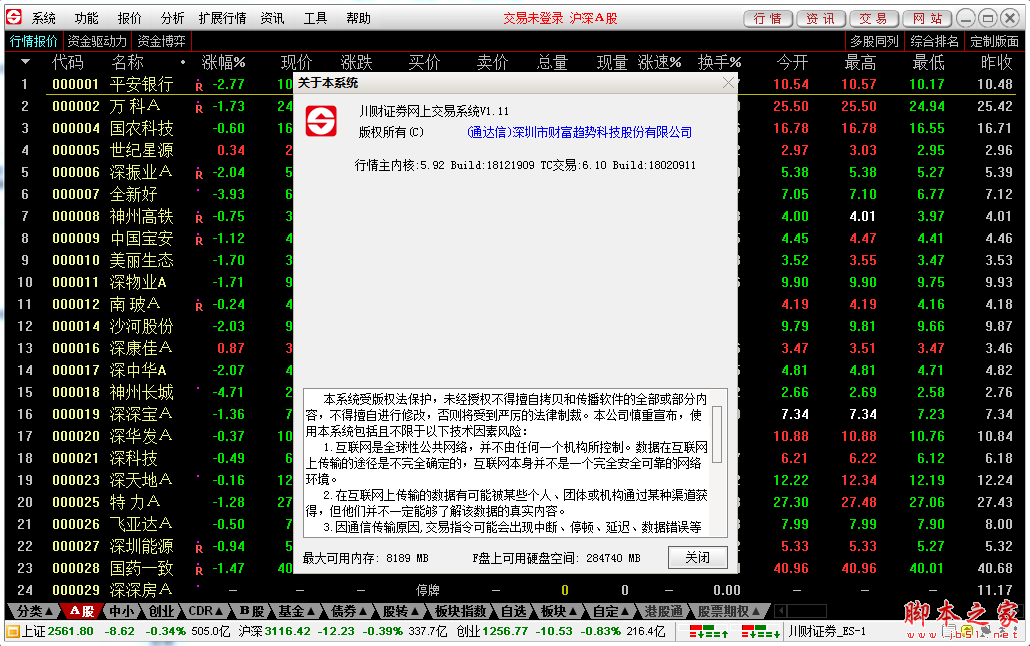Screen dimensions: 1030x646
Task: Expand the 中小 bottom tab
Action: click(120, 611)
